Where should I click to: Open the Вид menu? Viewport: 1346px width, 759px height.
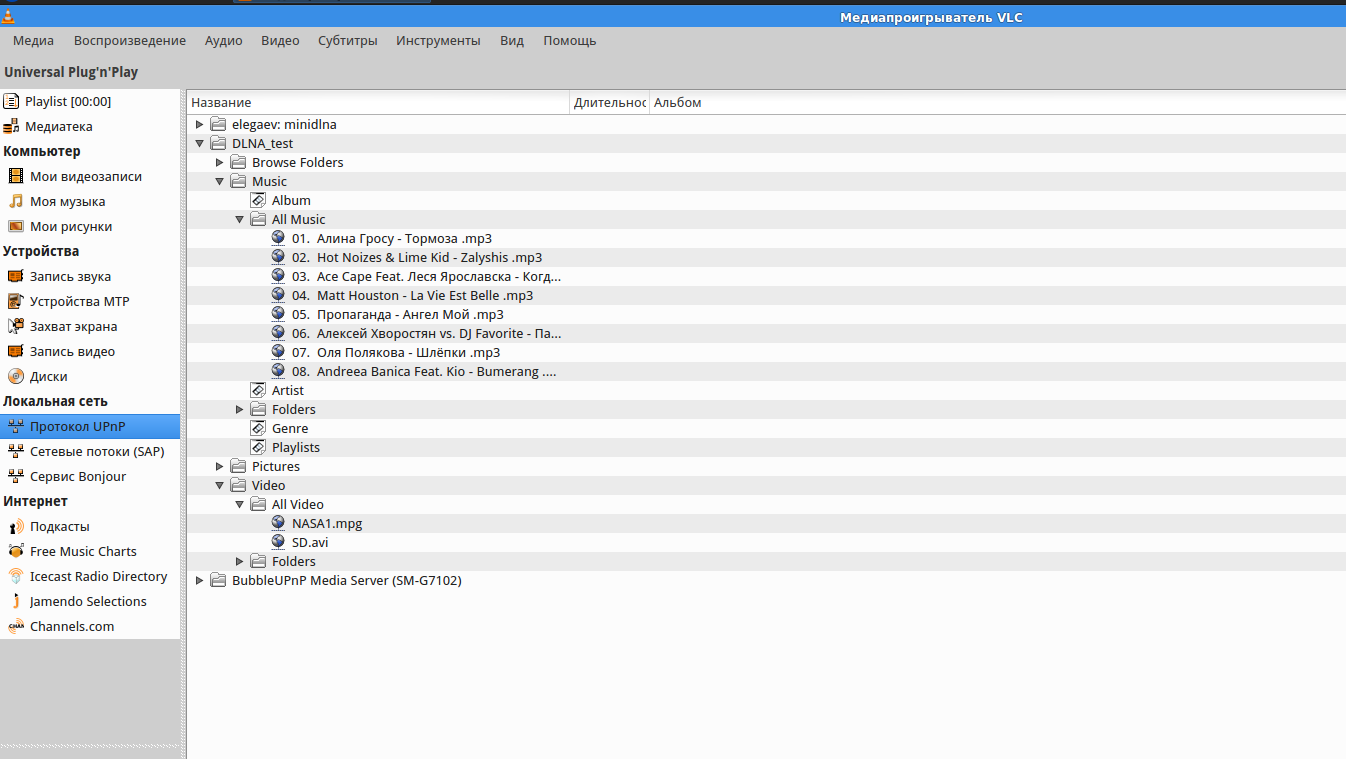[512, 41]
